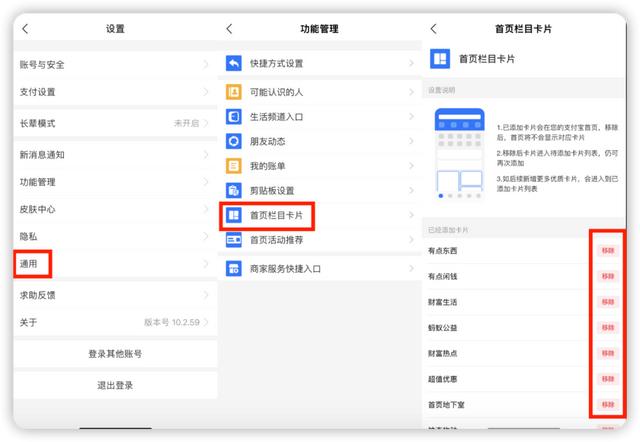Expand chevron beside 商家服务快捷入口
The height and width of the screenshot is (442, 640).
click(x=411, y=269)
